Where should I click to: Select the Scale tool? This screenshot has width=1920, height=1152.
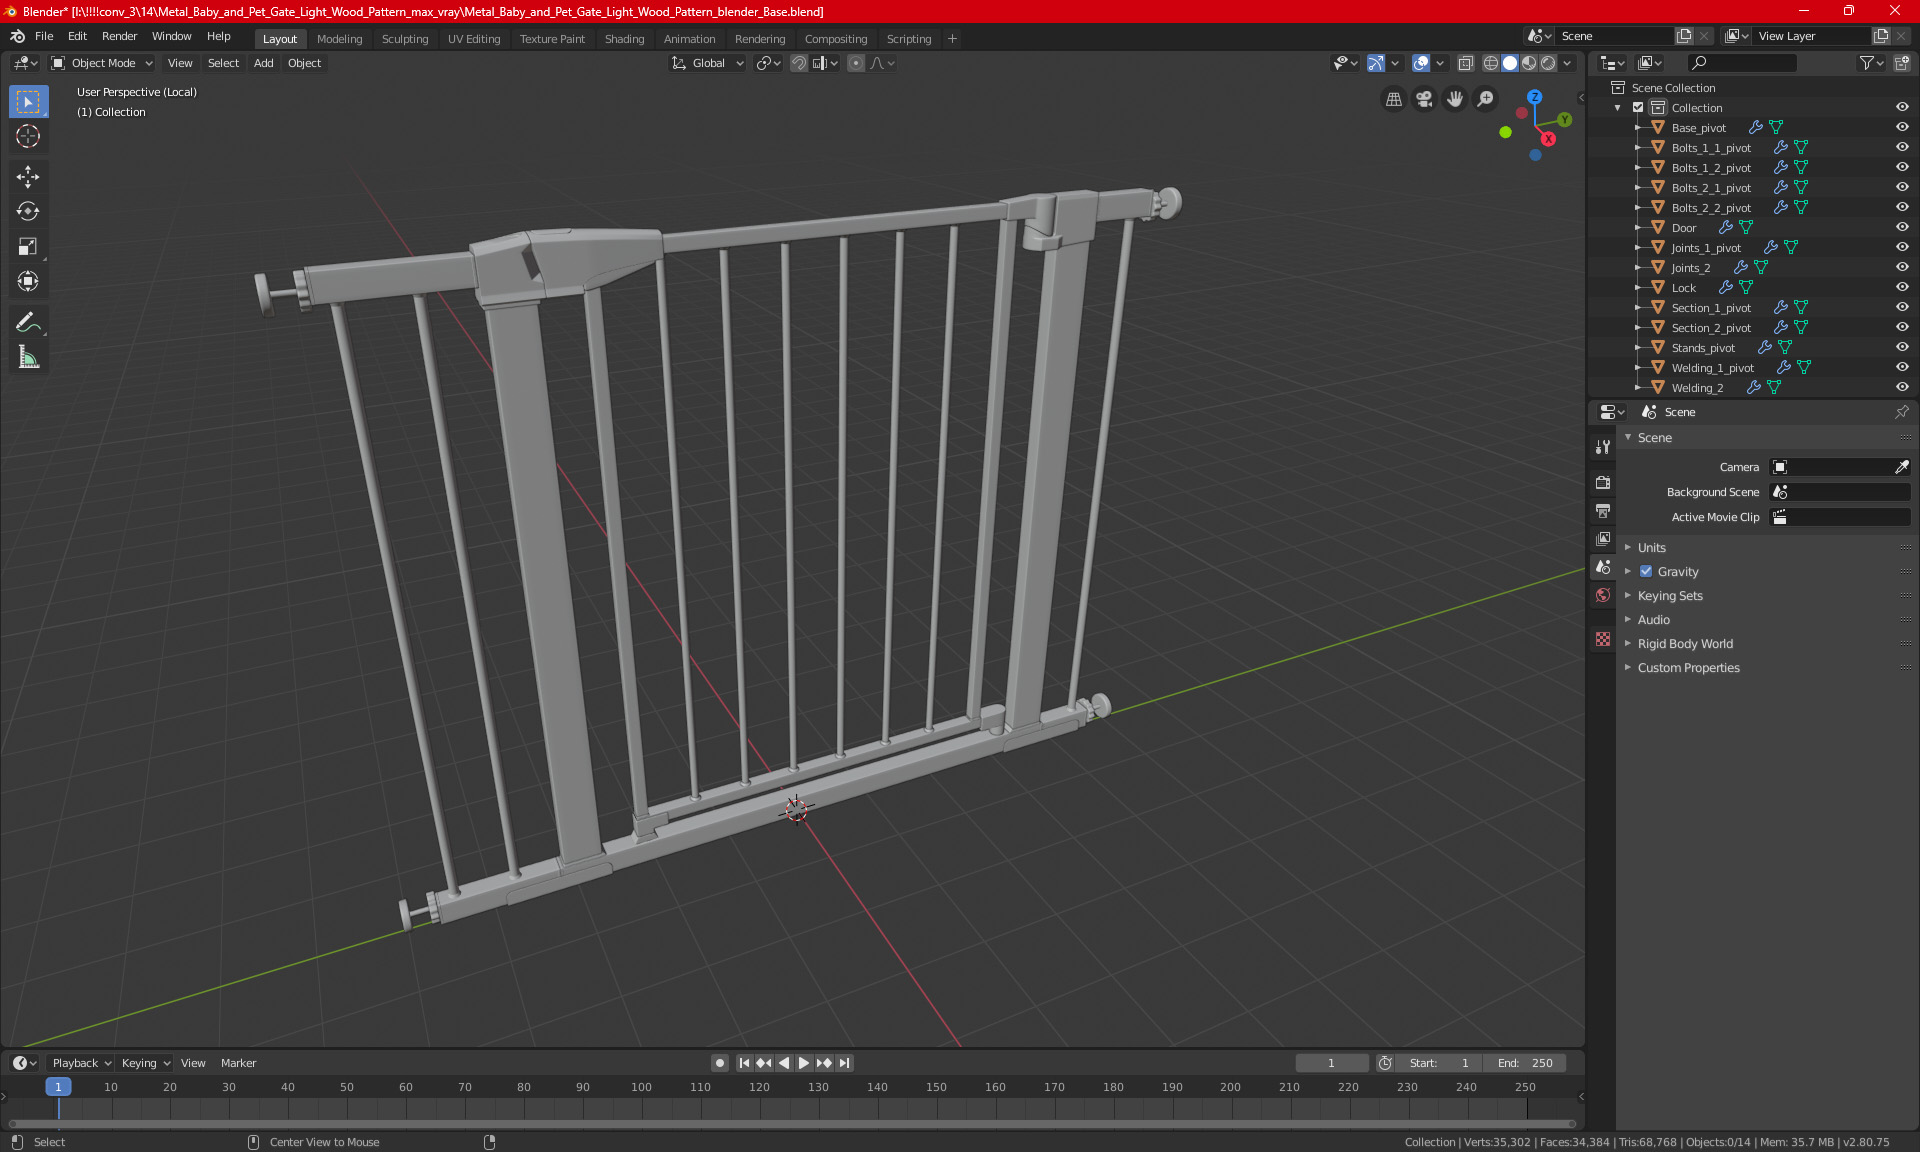[28, 247]
